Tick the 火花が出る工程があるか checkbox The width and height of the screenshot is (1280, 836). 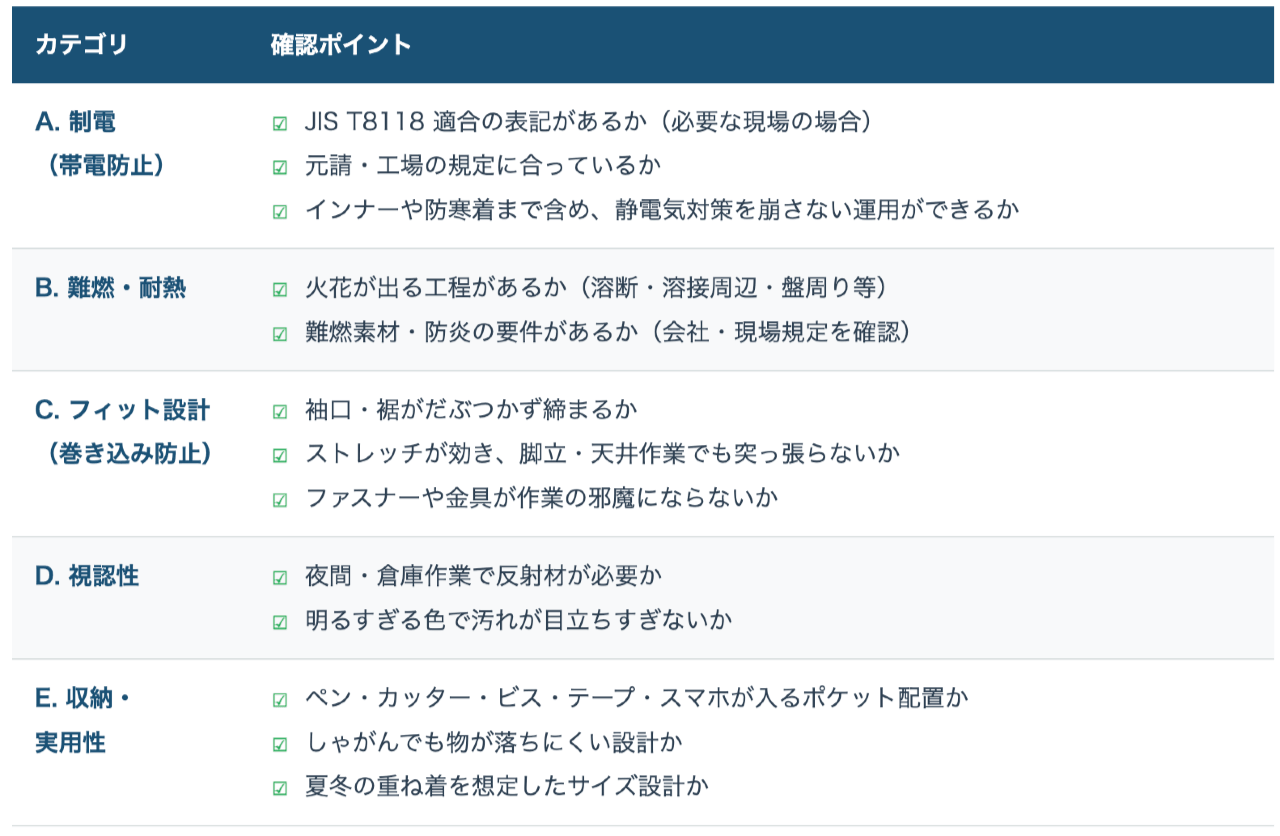[280, 290]
